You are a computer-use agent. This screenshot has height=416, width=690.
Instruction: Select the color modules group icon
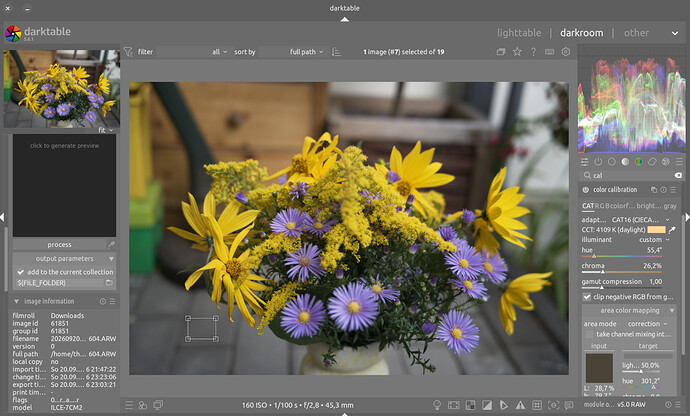tap(639, 162)
